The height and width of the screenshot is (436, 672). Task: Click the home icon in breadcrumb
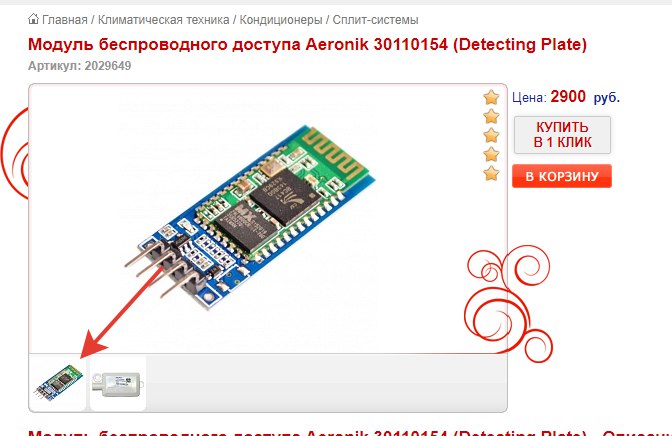pyautogui.click(x=33, y=19)
